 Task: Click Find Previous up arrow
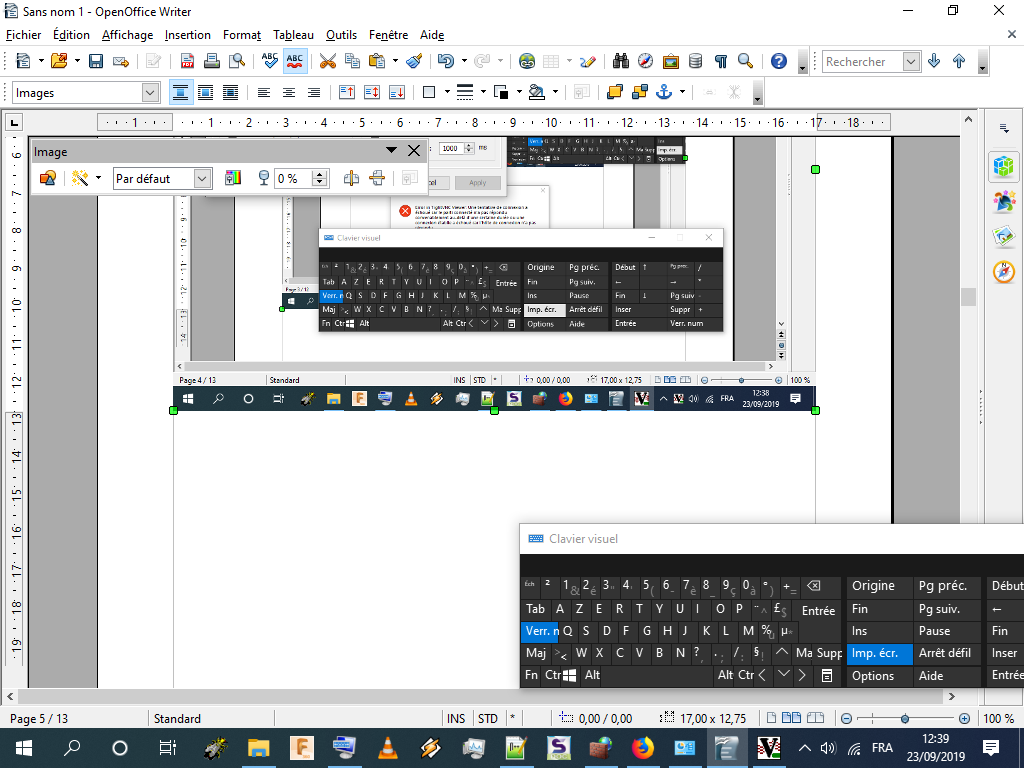pyautogui.click(x=959, y=61)
